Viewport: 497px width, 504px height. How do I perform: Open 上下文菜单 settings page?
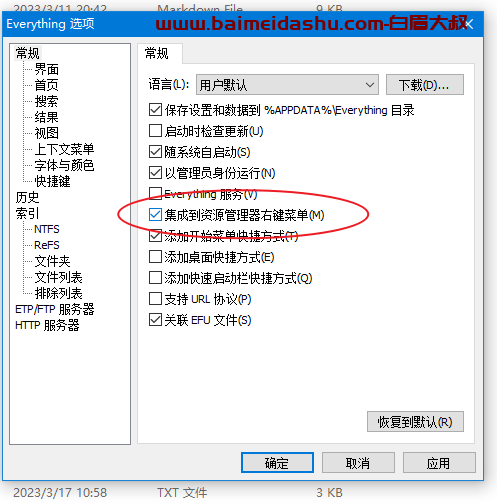pyautogui.click(x=64, y=149)
